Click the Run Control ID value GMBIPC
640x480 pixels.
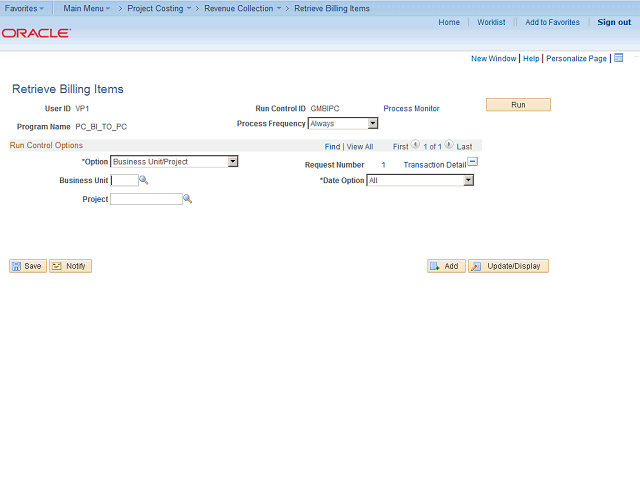[x=325, y=109]
